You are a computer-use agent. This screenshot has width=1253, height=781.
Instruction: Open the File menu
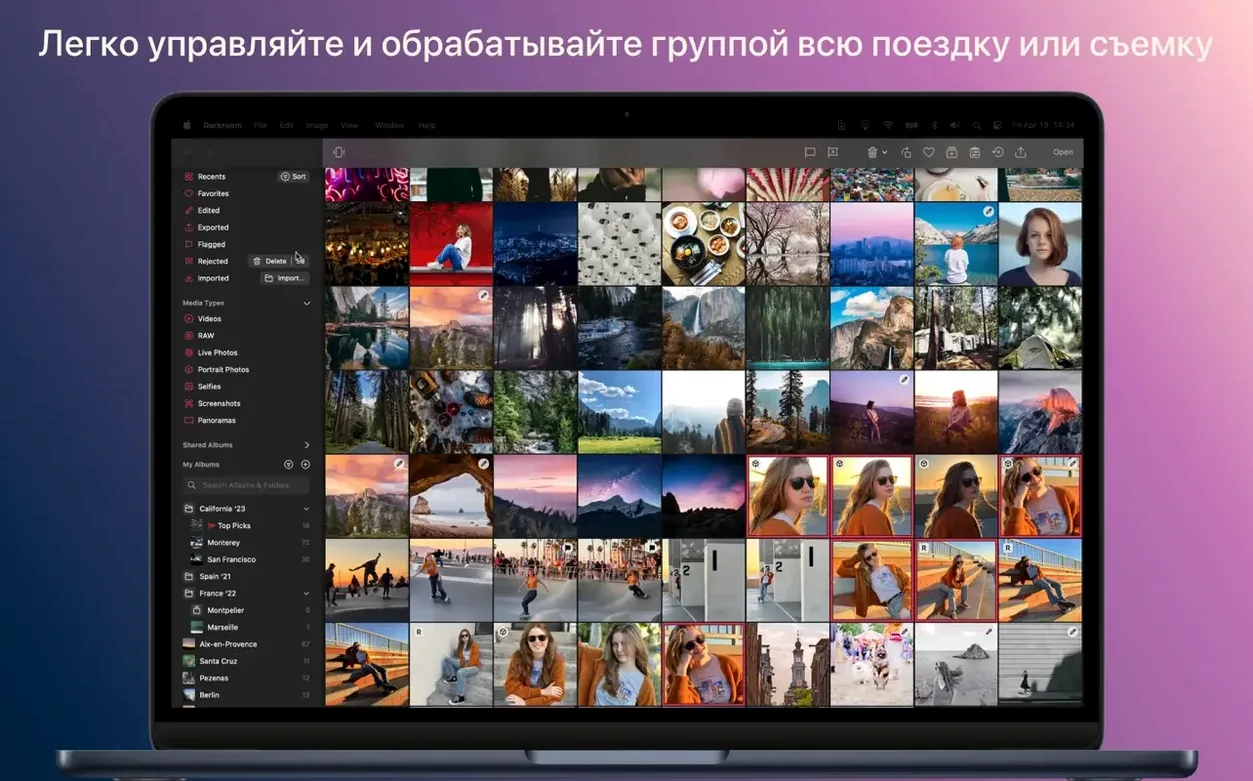point(260,125)
